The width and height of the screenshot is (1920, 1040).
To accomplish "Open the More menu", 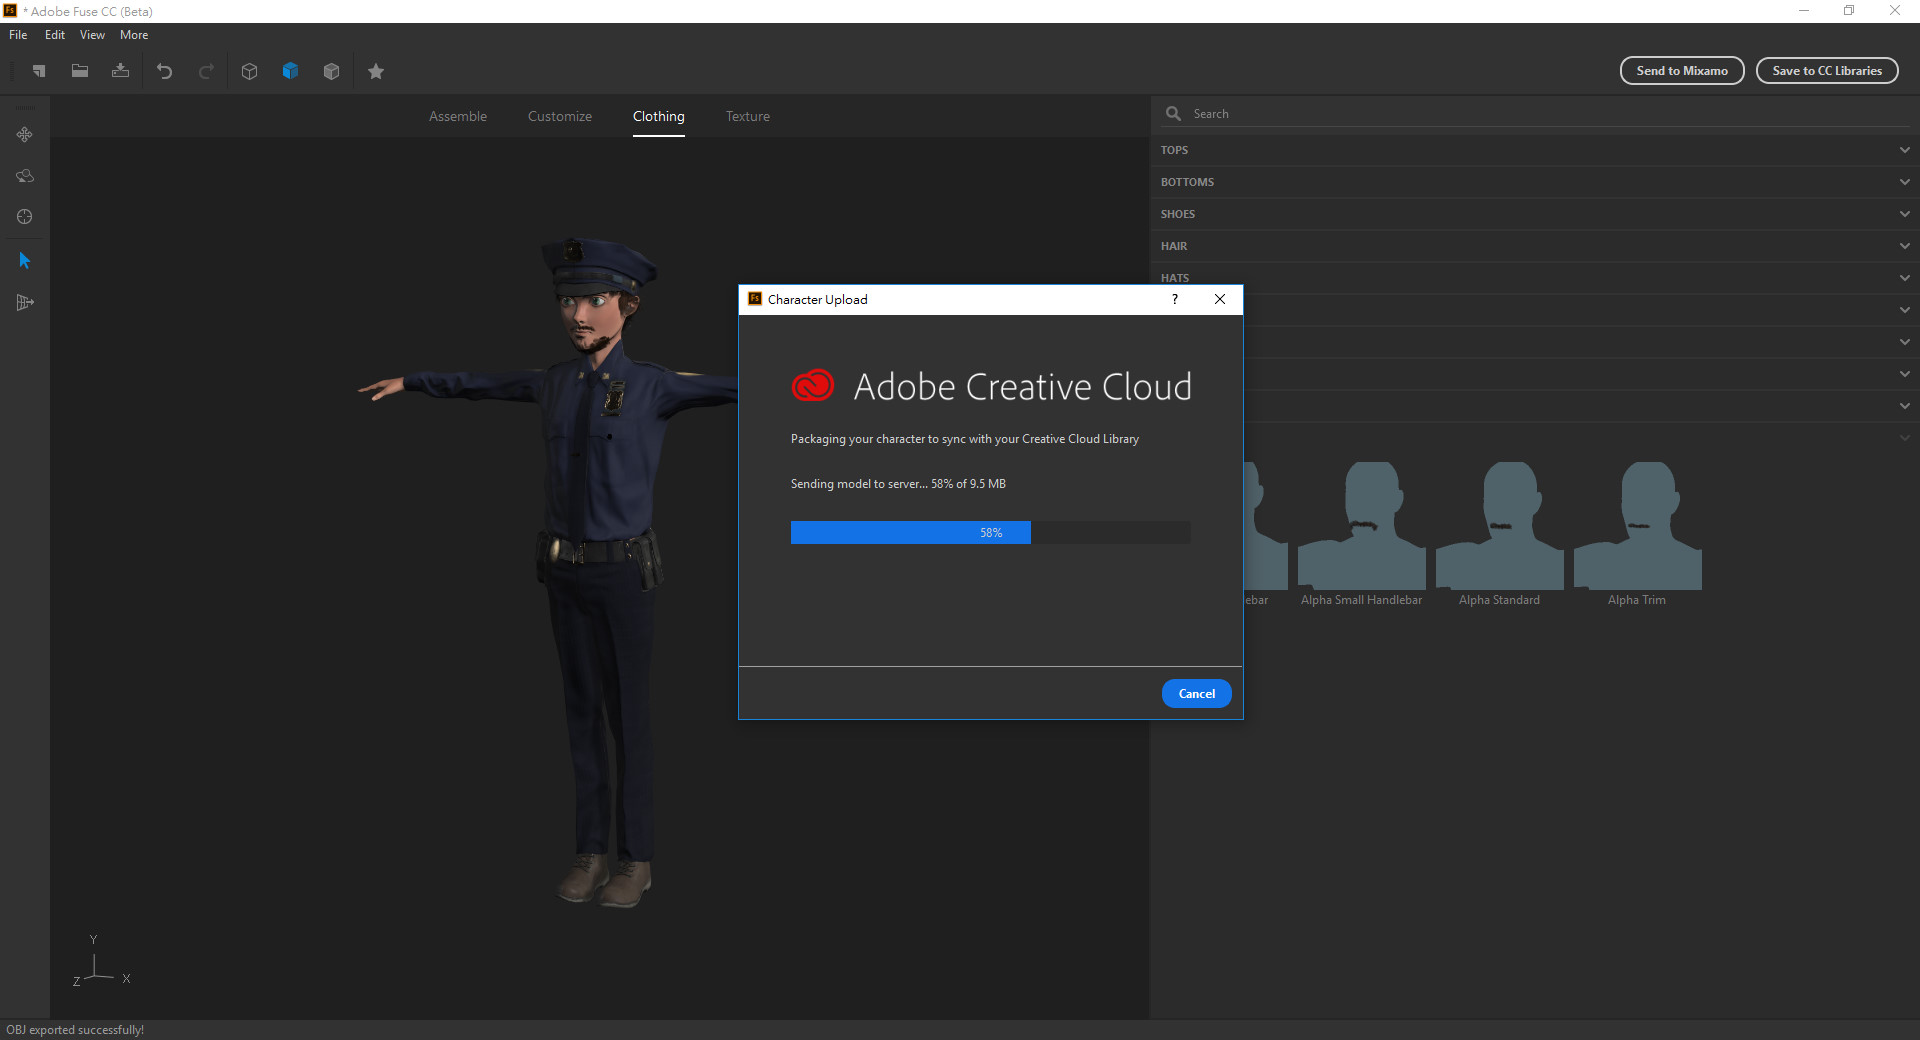I will click(134, 35).
